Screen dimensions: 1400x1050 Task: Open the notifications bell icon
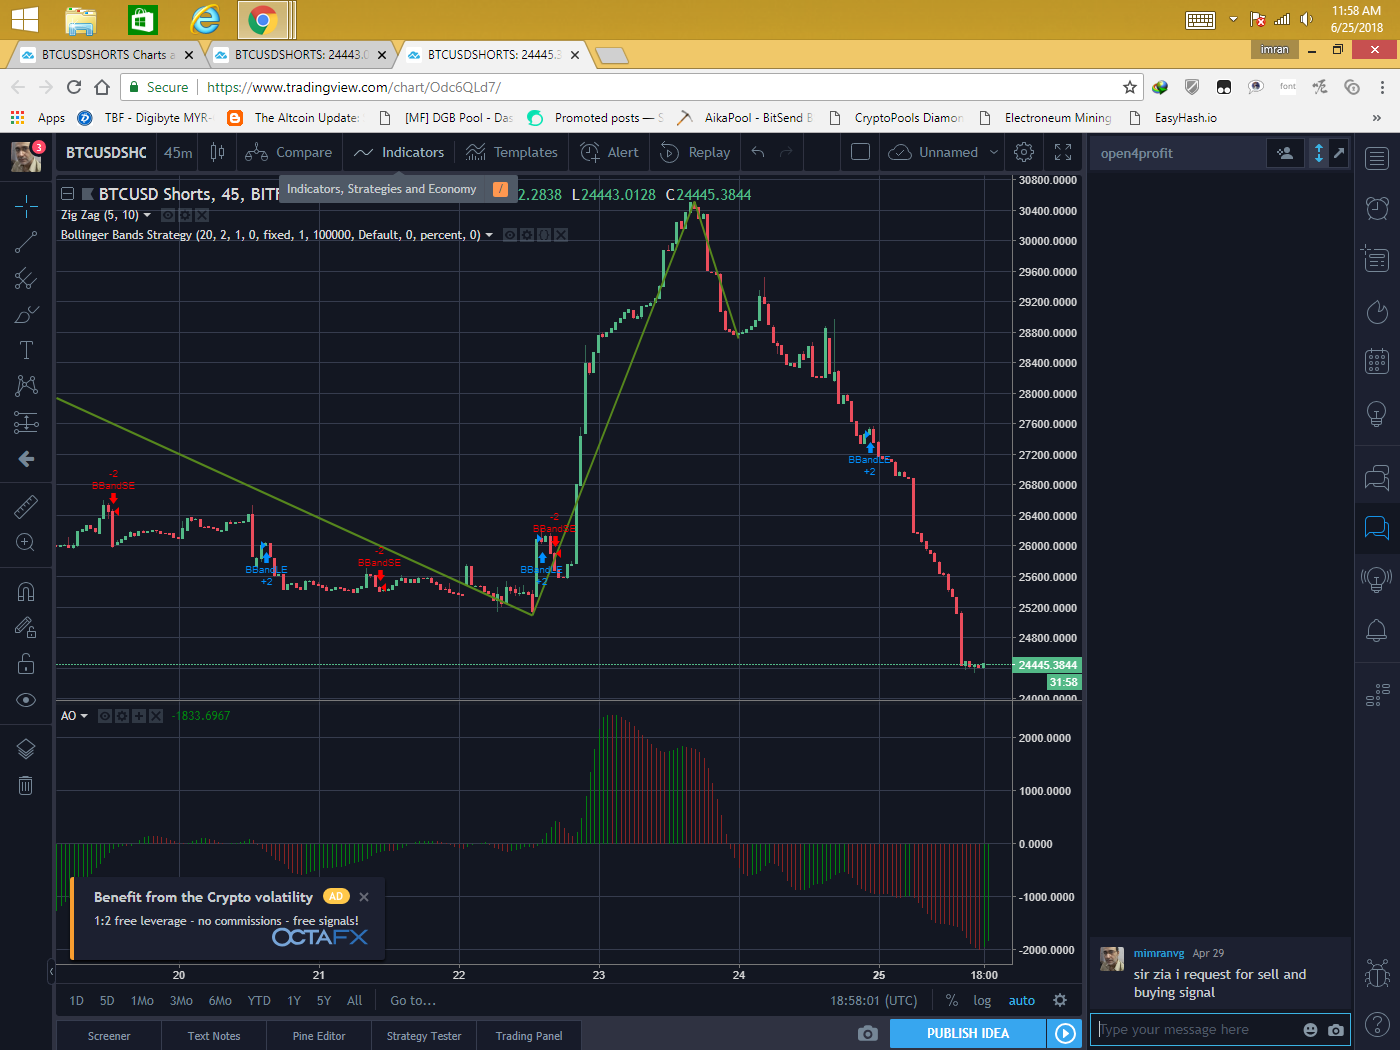coord(1377,630)
